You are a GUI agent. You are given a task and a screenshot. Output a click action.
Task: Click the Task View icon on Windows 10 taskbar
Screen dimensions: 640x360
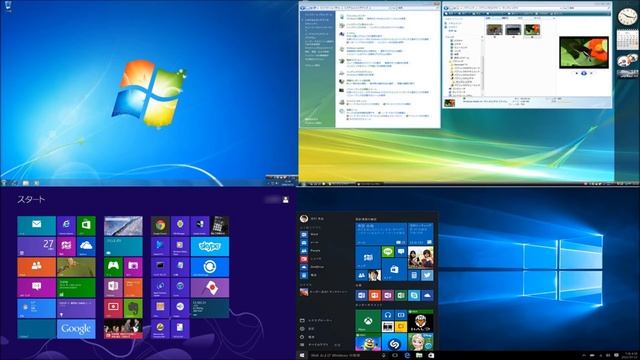pos(395,356)
